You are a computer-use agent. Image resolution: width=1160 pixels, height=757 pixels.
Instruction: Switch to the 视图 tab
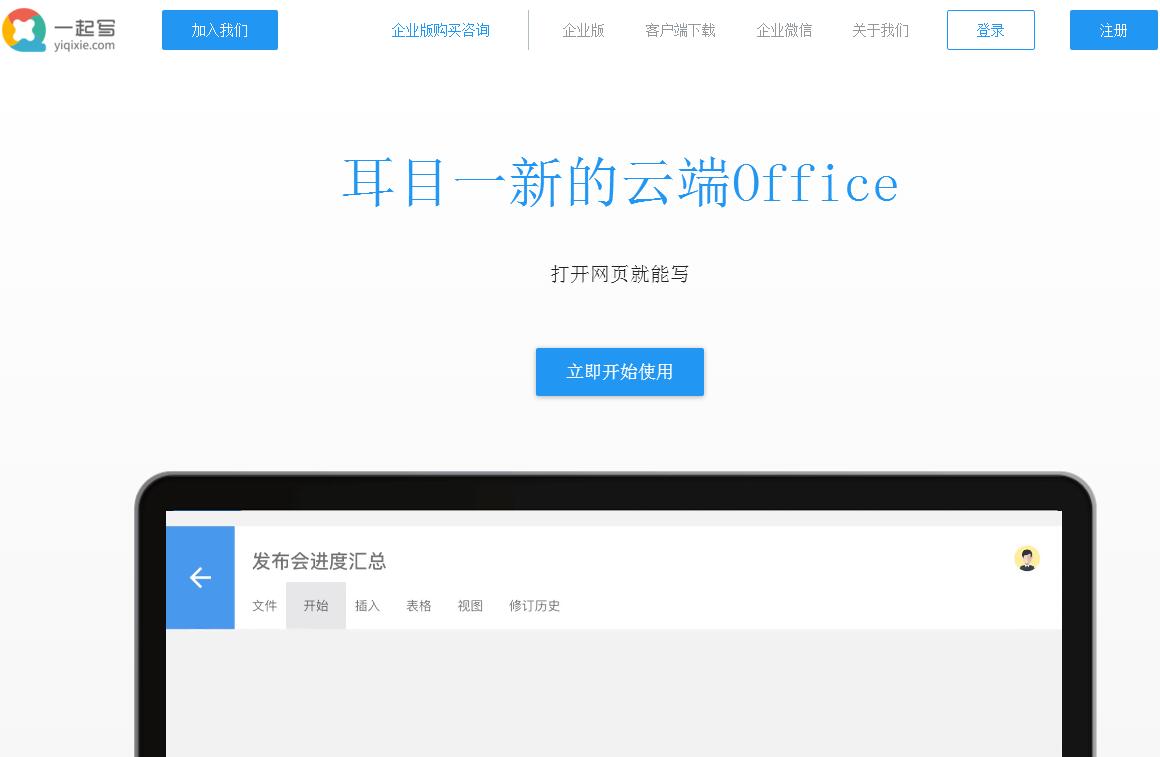470,606
